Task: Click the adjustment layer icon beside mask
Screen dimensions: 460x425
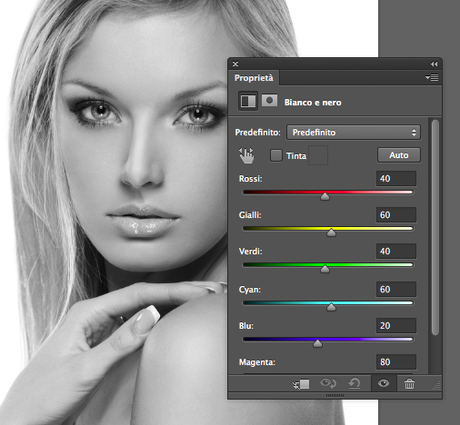Action: [248, 101]
